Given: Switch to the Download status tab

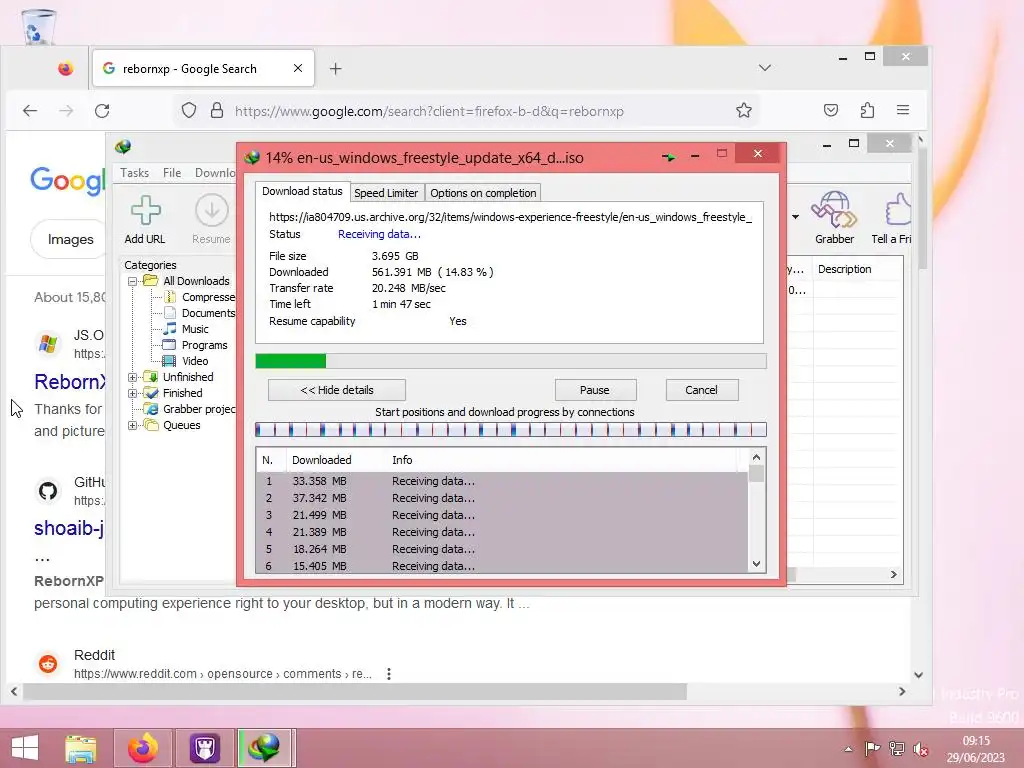Looking at the screenshot, I should click(x=302, y=191).
